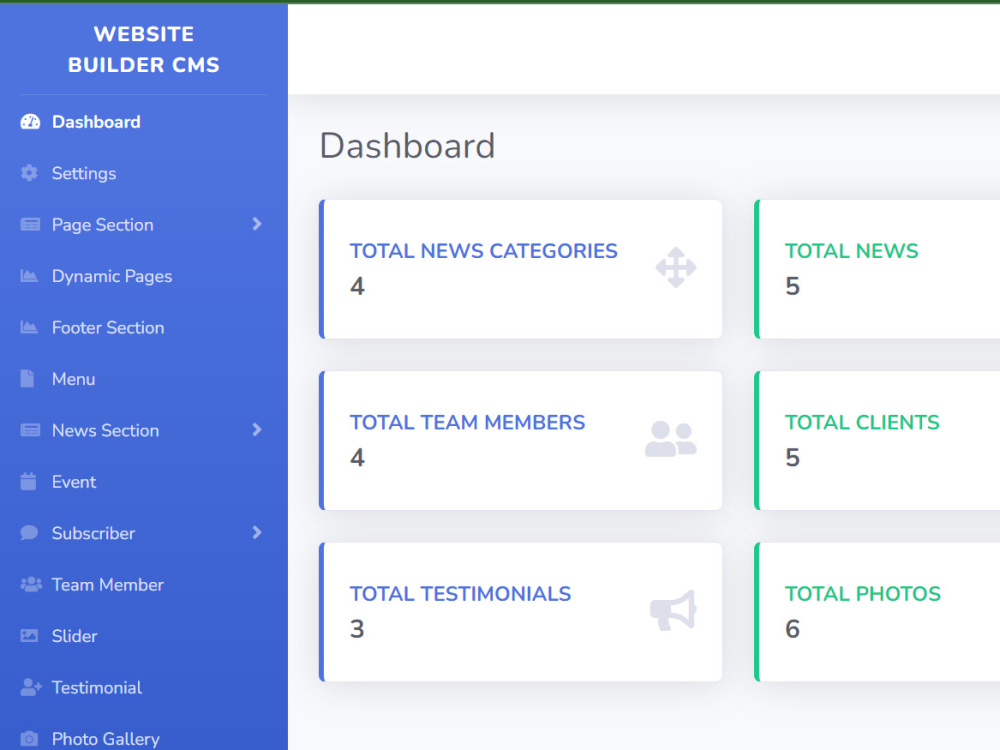Click the count 6 under Total Photos

793,629
